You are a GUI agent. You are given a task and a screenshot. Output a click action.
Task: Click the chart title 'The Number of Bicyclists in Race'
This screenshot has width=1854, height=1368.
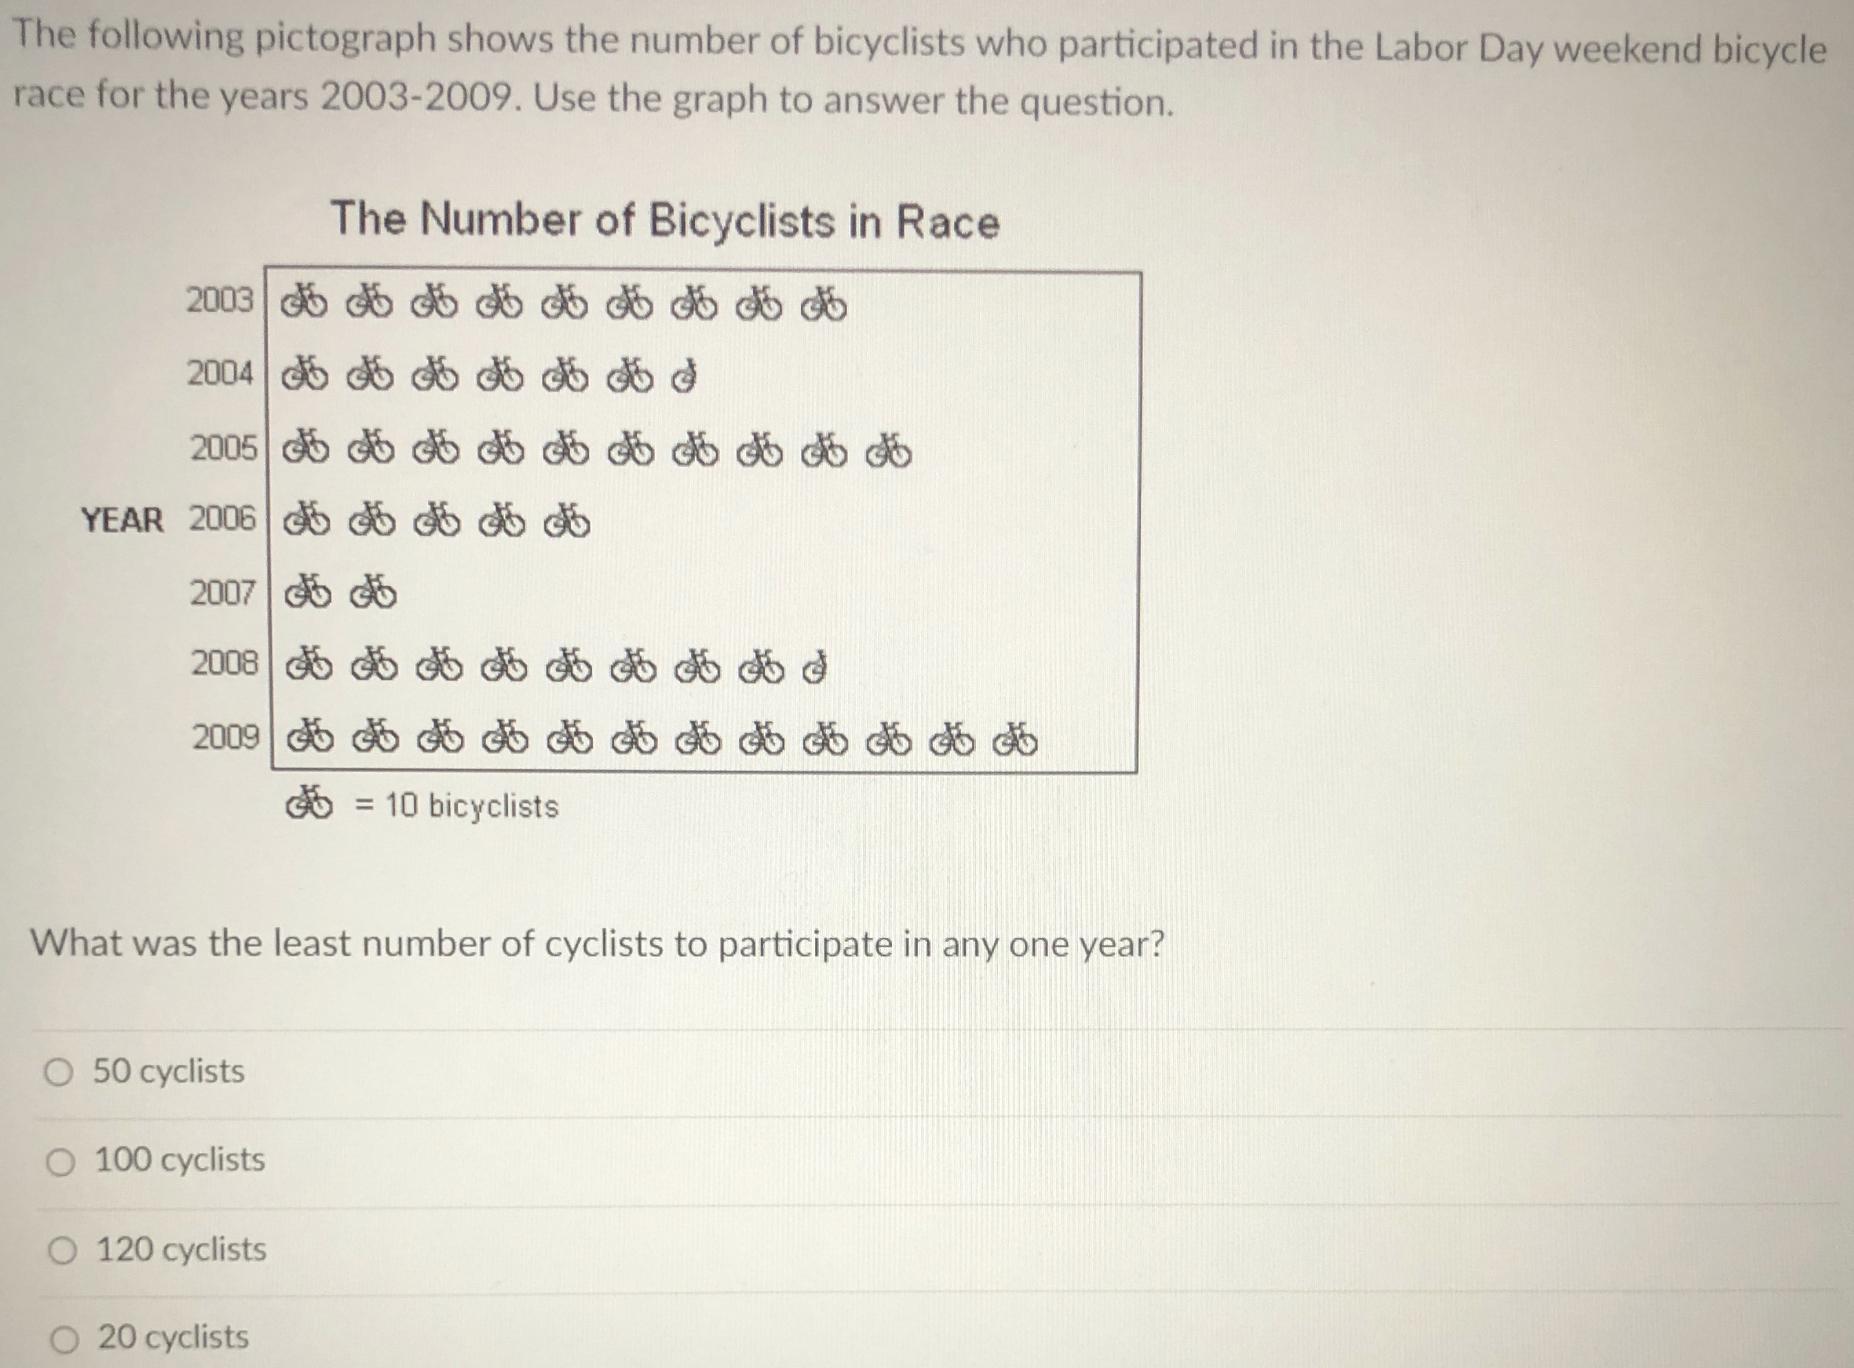[665, 220]
